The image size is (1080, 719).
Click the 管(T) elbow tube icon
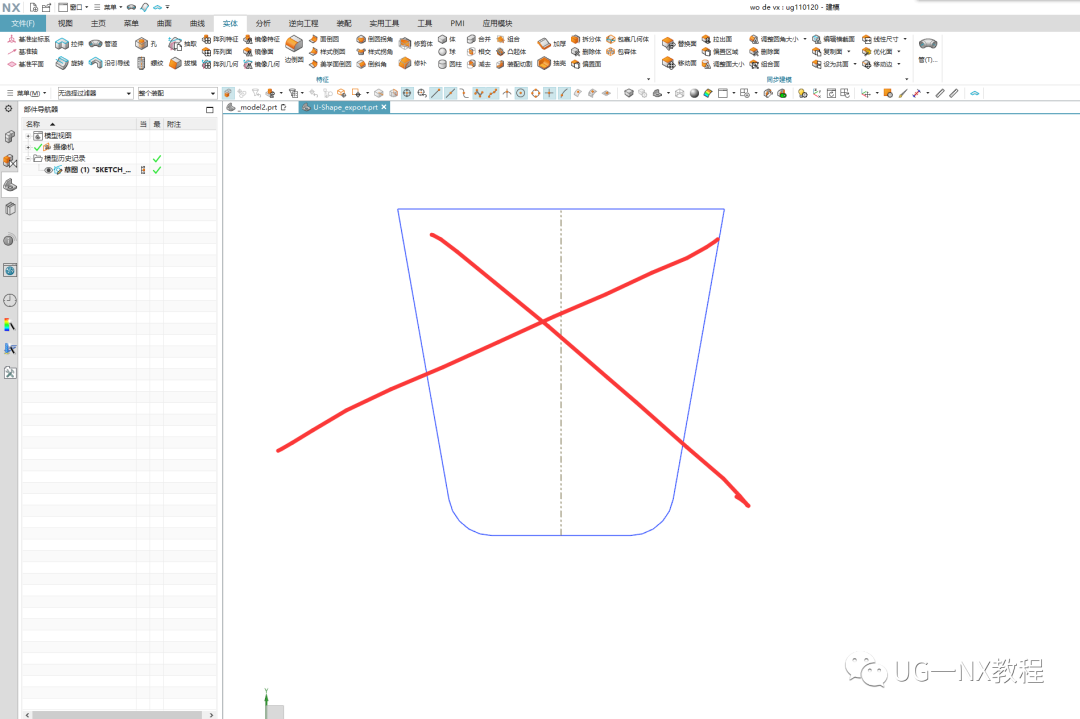pos(928,44)
